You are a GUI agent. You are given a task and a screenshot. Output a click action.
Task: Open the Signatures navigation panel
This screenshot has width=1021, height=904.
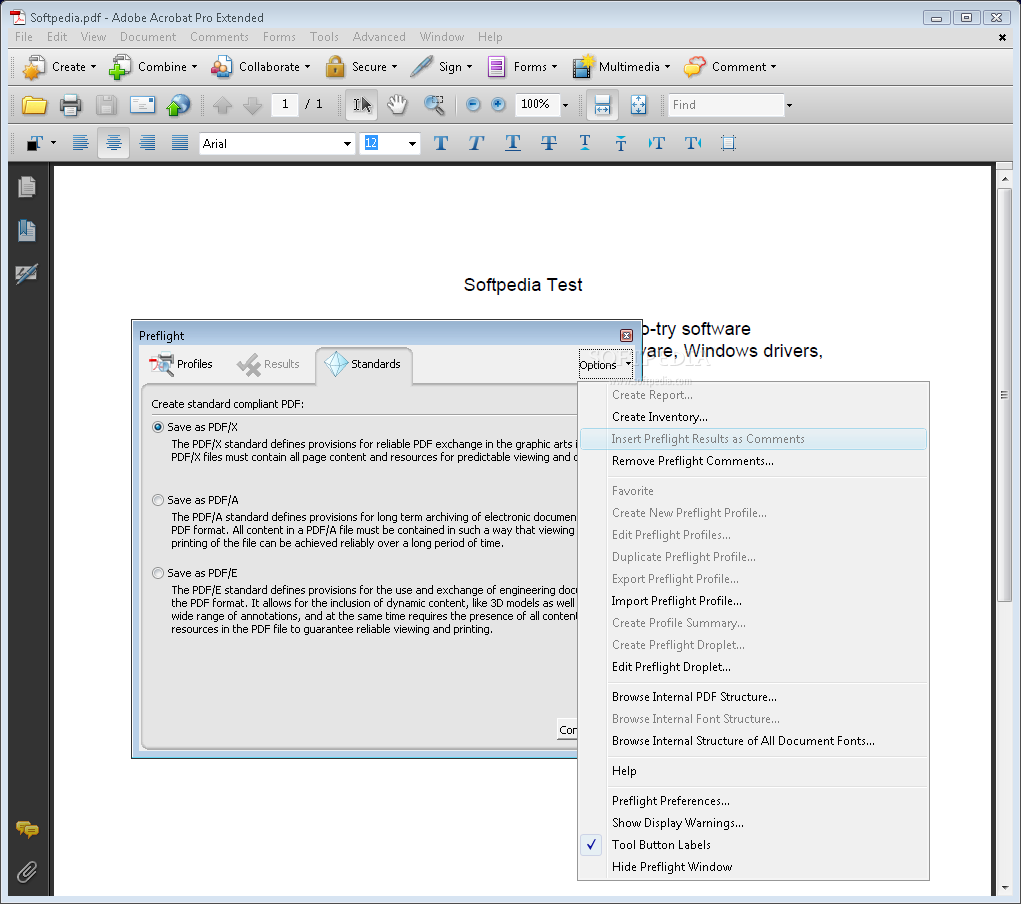(27, 274)
